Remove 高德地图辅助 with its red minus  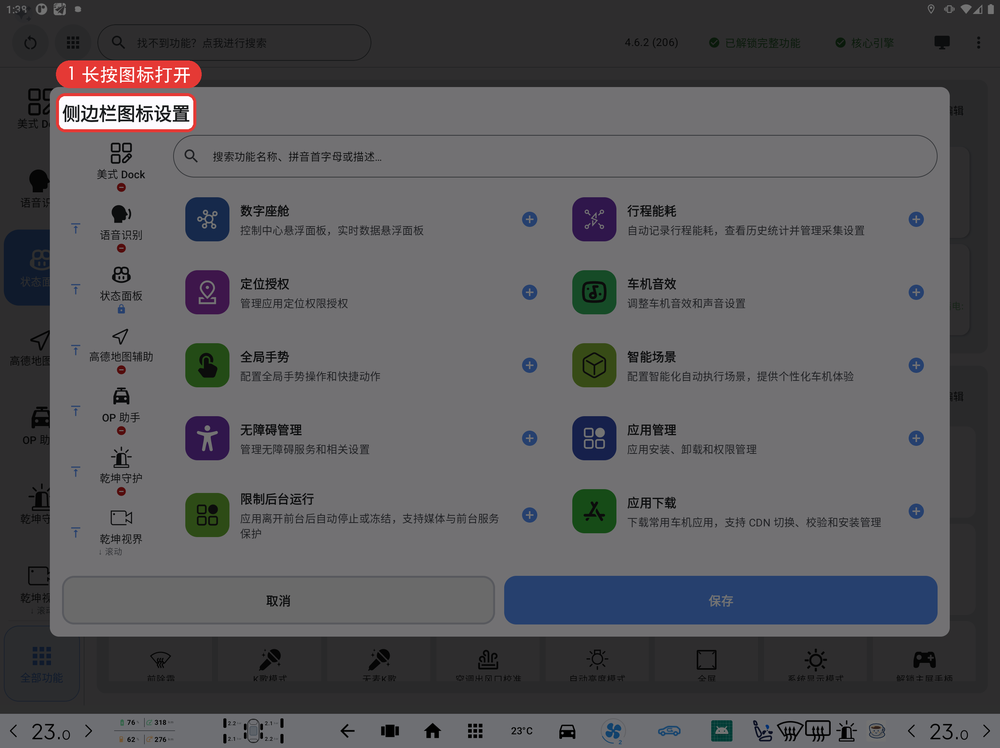click(121, 370)
